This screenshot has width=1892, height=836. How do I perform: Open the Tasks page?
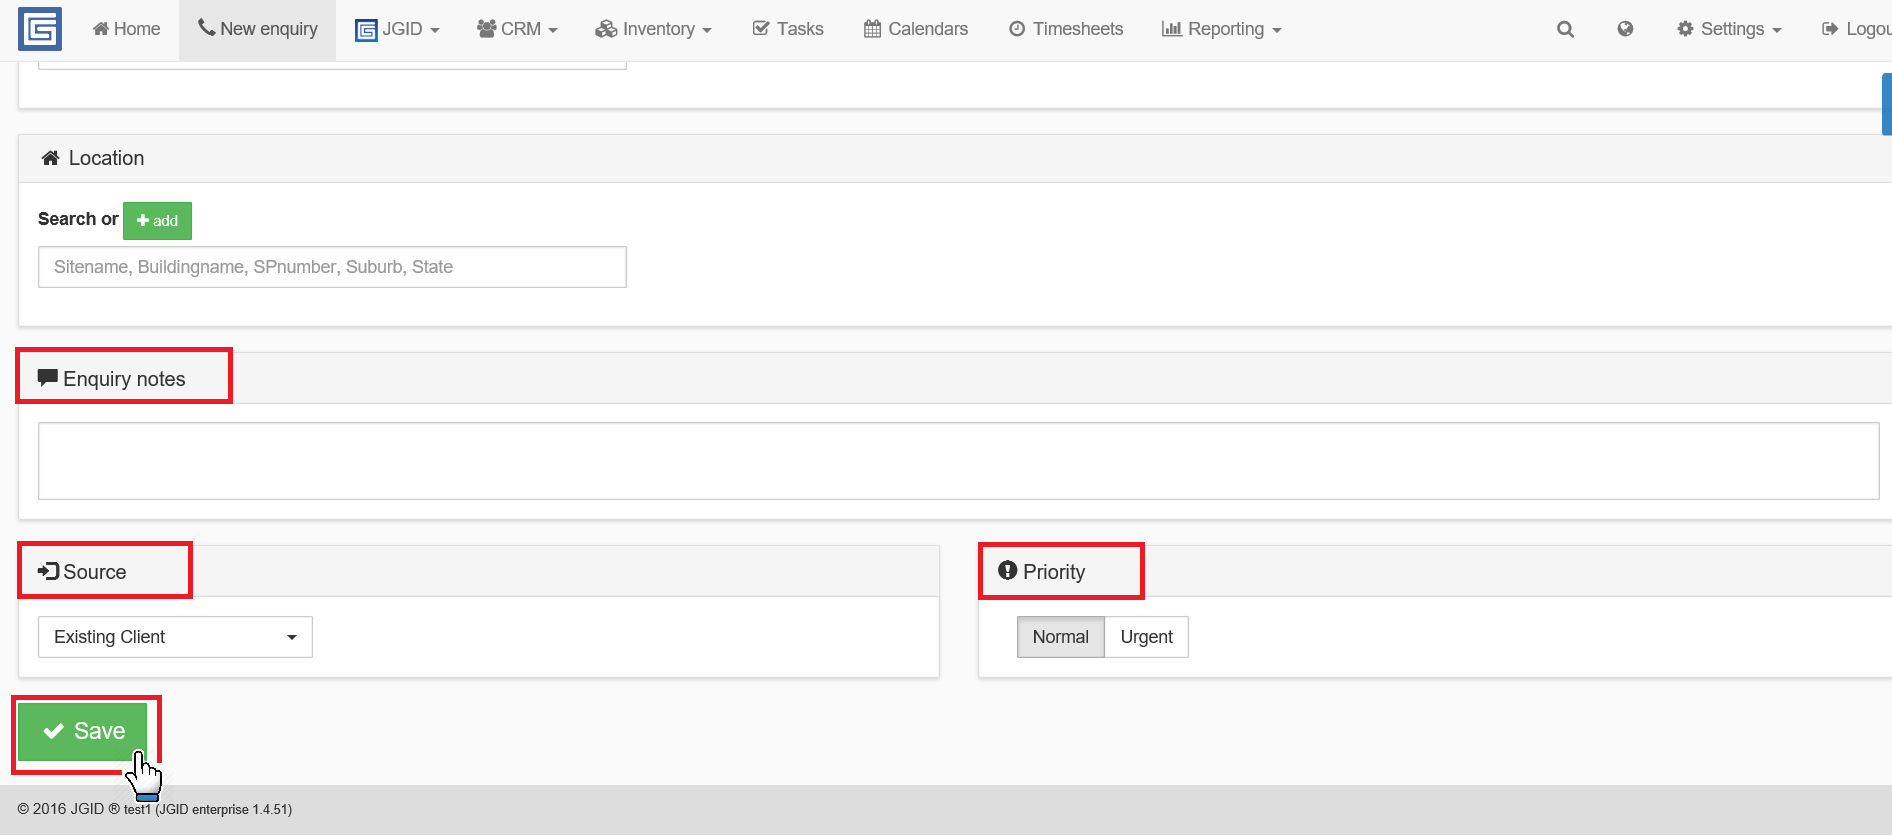[x=788, y=29]
